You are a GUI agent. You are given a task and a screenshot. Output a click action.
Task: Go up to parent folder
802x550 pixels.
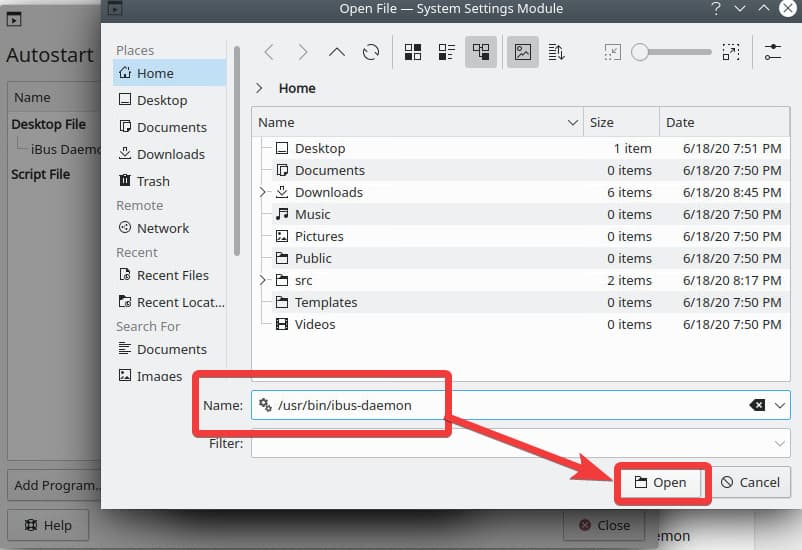(x=337, y=53)
